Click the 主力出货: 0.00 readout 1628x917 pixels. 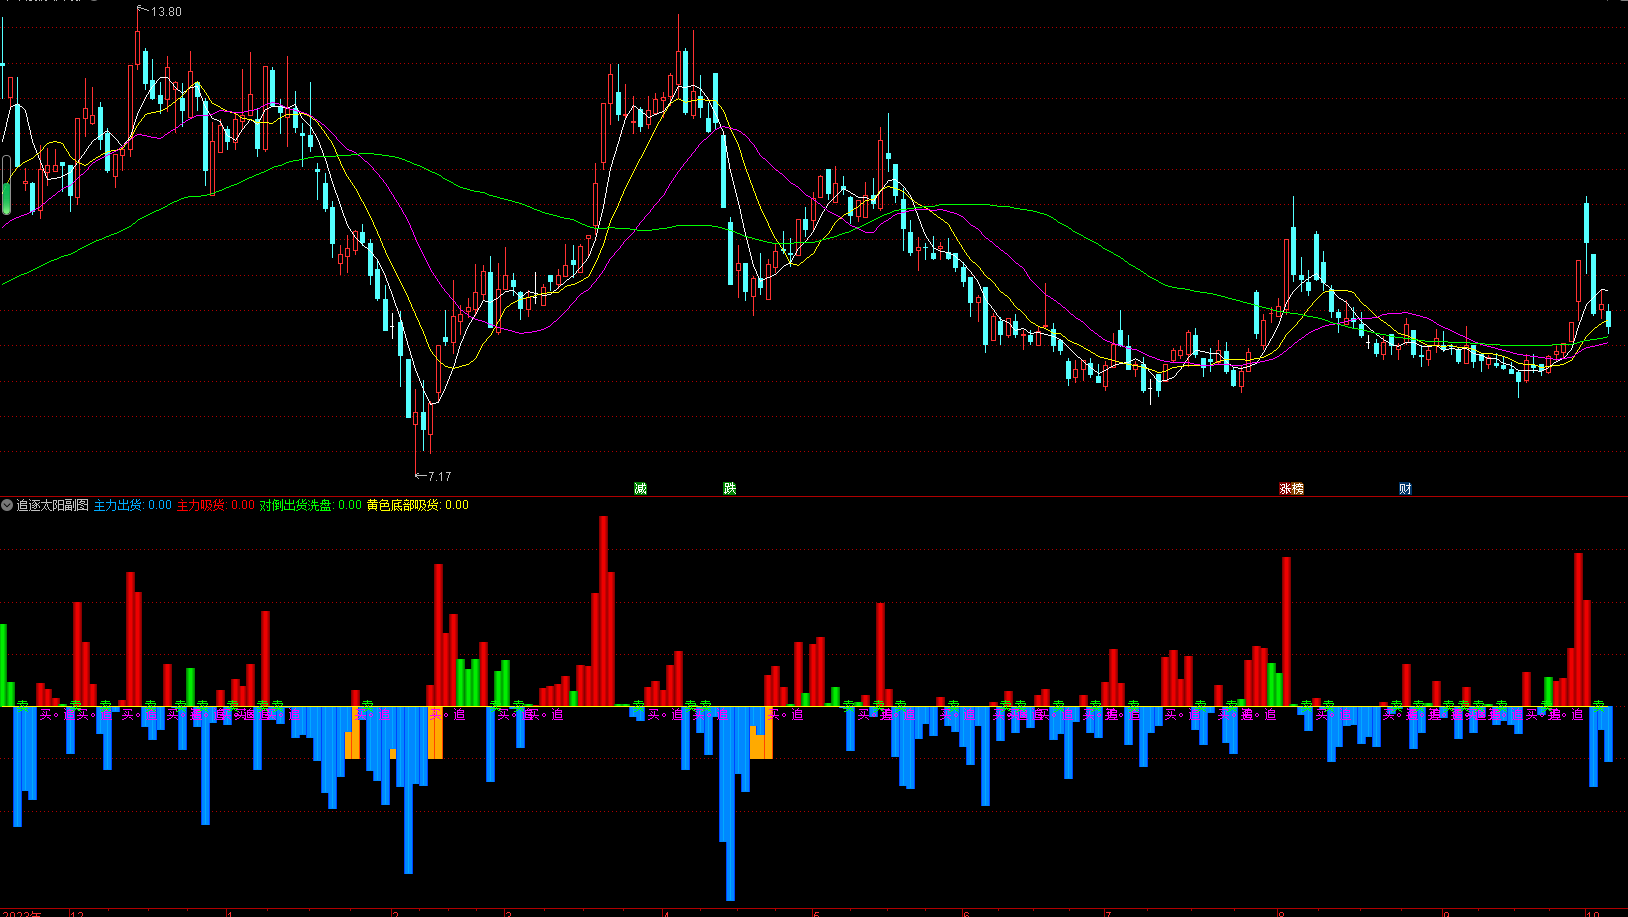(133, 505)
